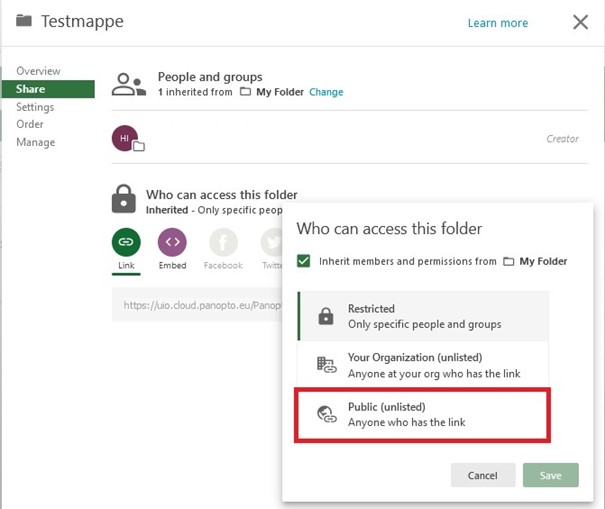Choose Your Organization (unlisted) option
Screen dimensions: 605x509
(423, 365)
